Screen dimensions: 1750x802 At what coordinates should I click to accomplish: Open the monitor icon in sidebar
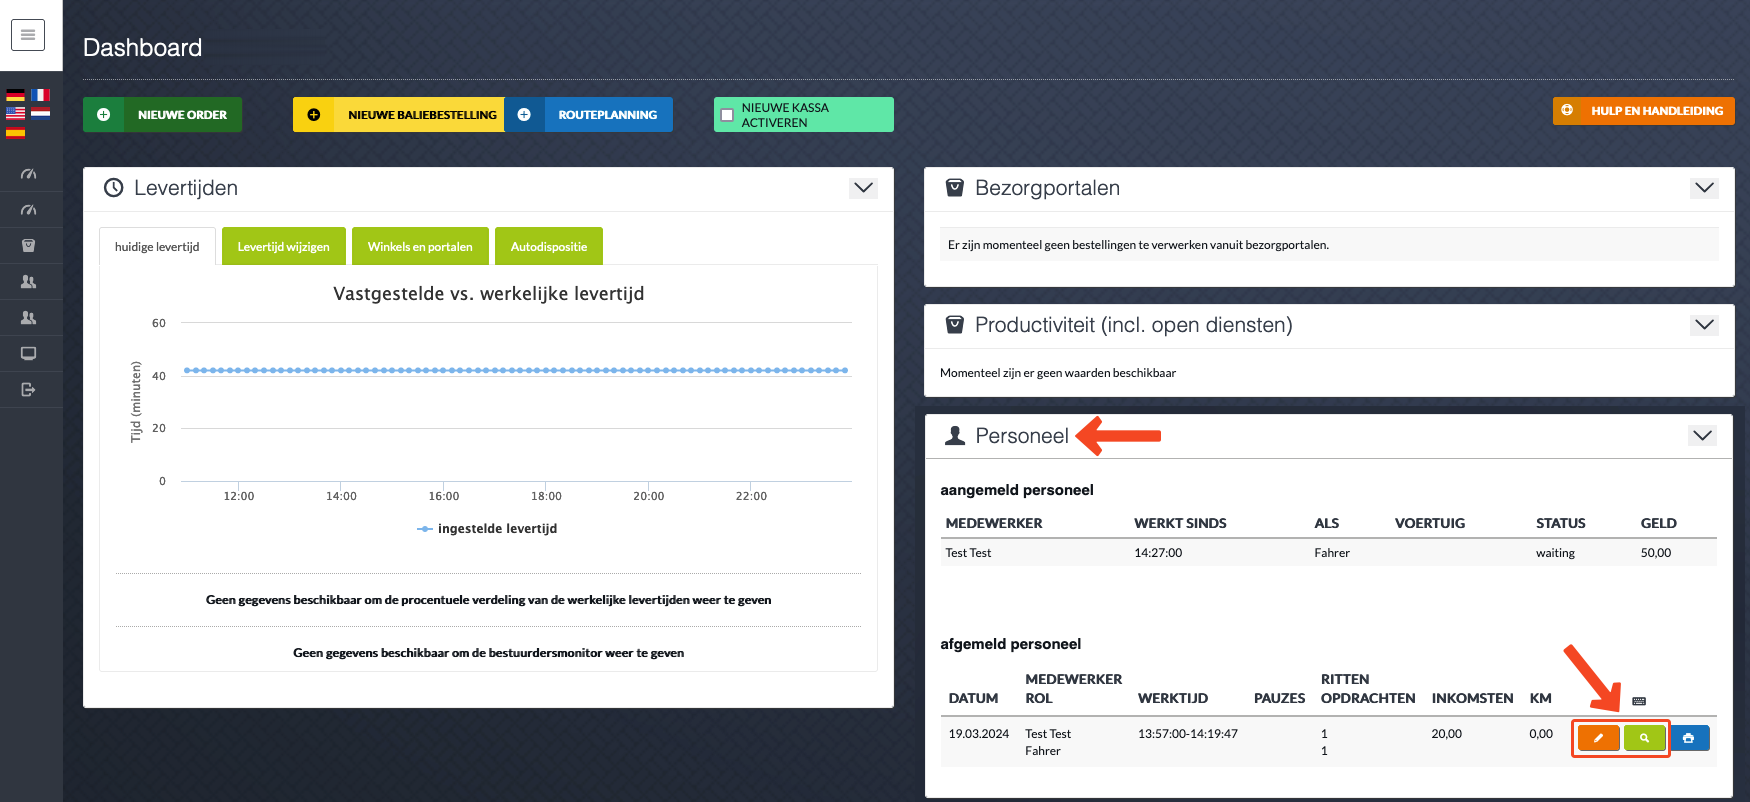29,354
